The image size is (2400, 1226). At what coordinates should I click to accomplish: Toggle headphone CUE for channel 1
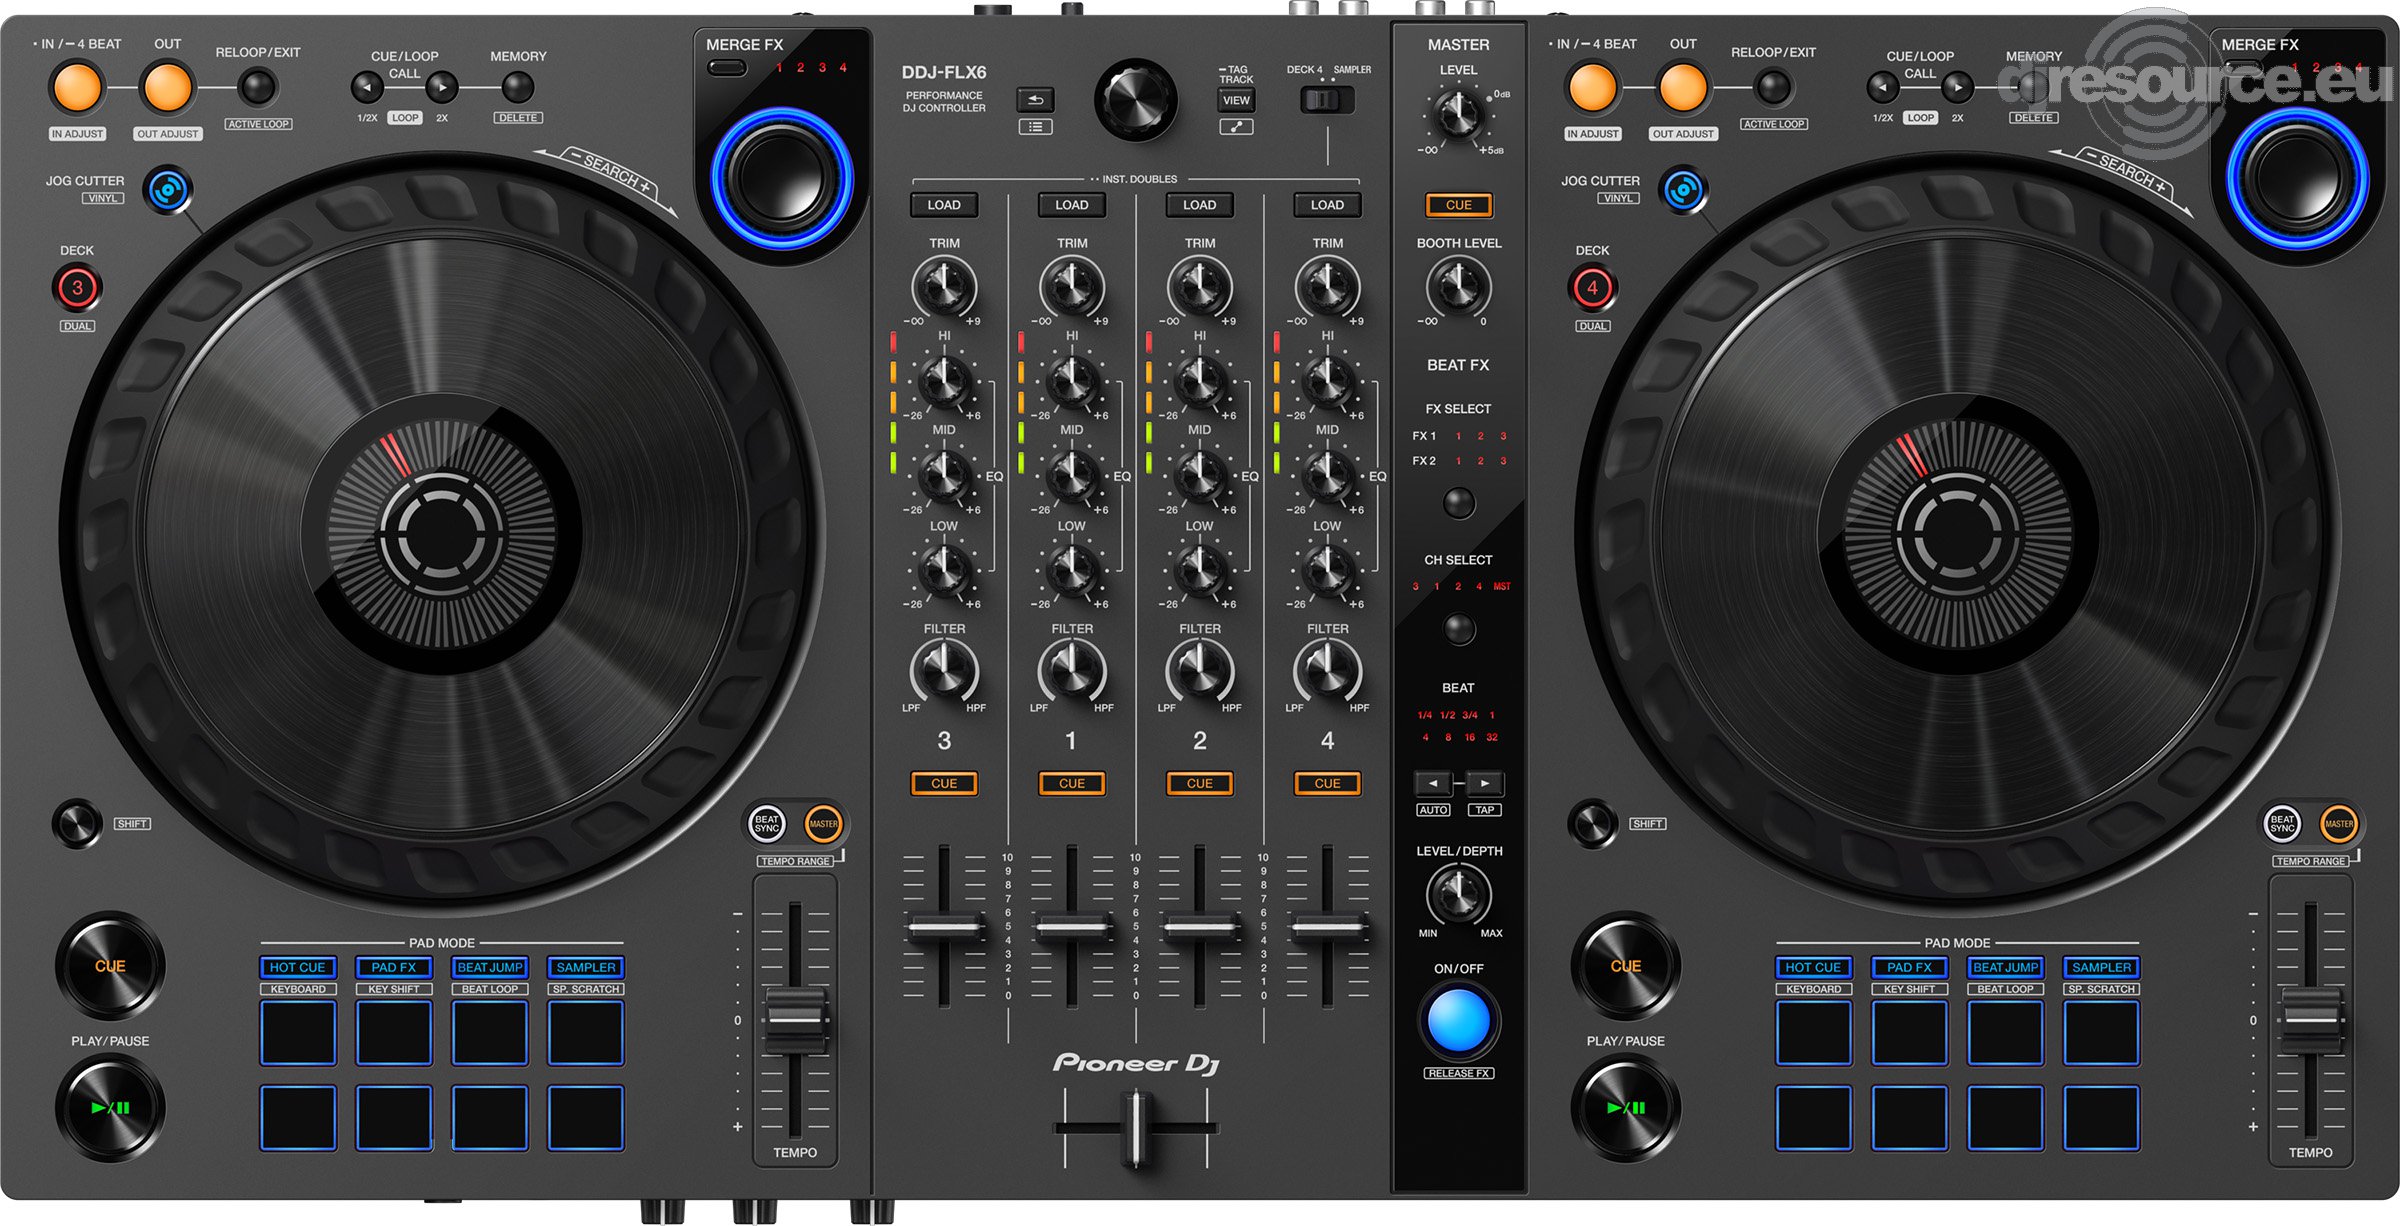pos(1071,783)
